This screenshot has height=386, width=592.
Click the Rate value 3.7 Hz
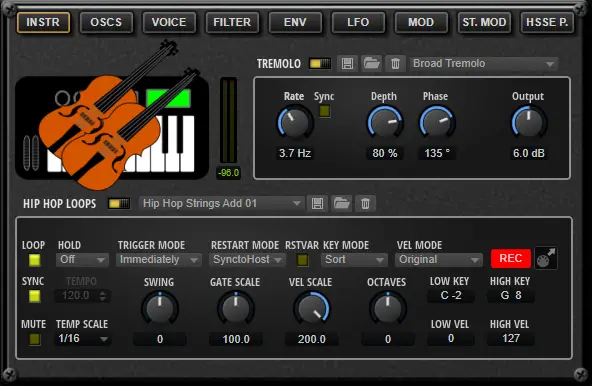[295, 153]
